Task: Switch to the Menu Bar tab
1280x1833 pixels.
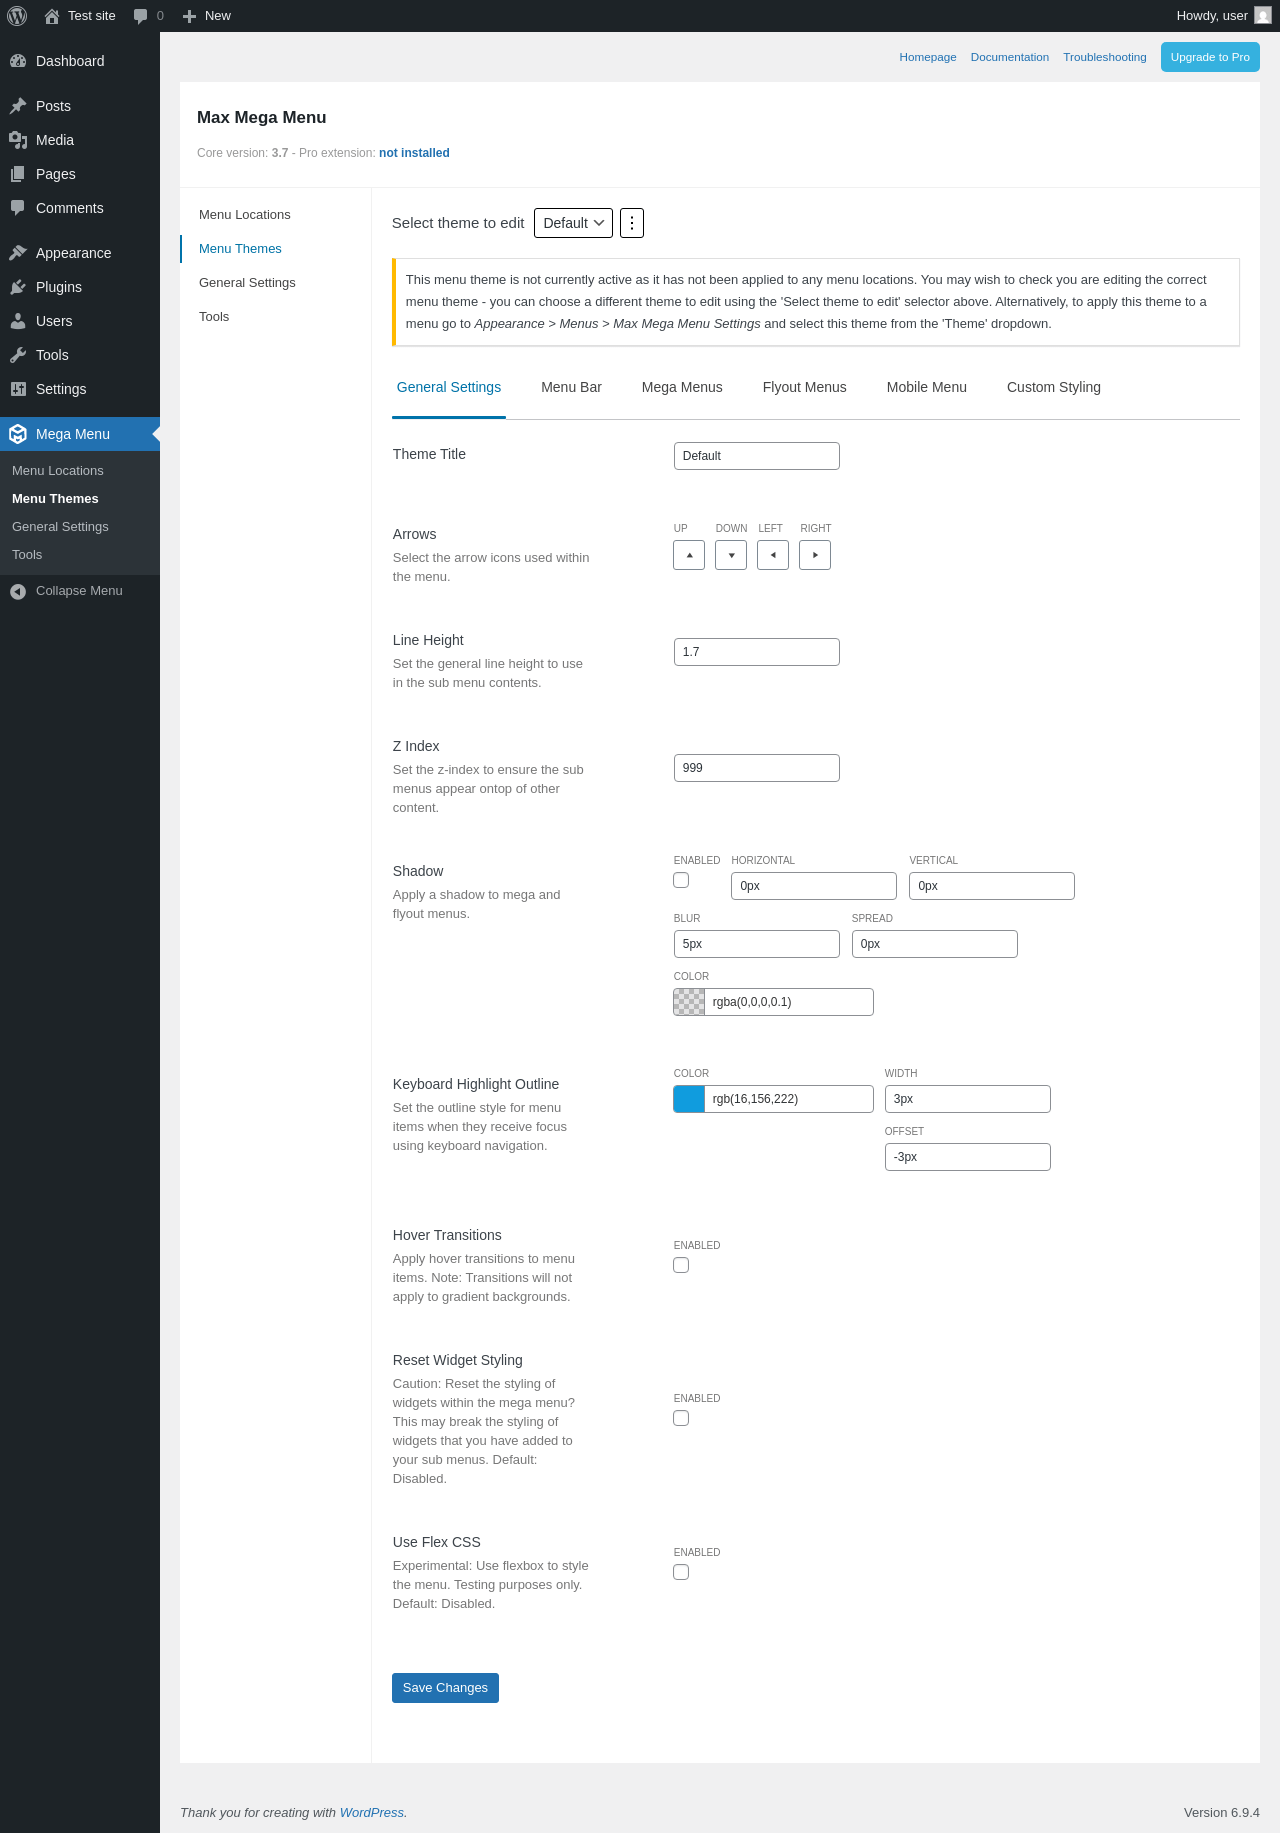Action: point(571,388)
